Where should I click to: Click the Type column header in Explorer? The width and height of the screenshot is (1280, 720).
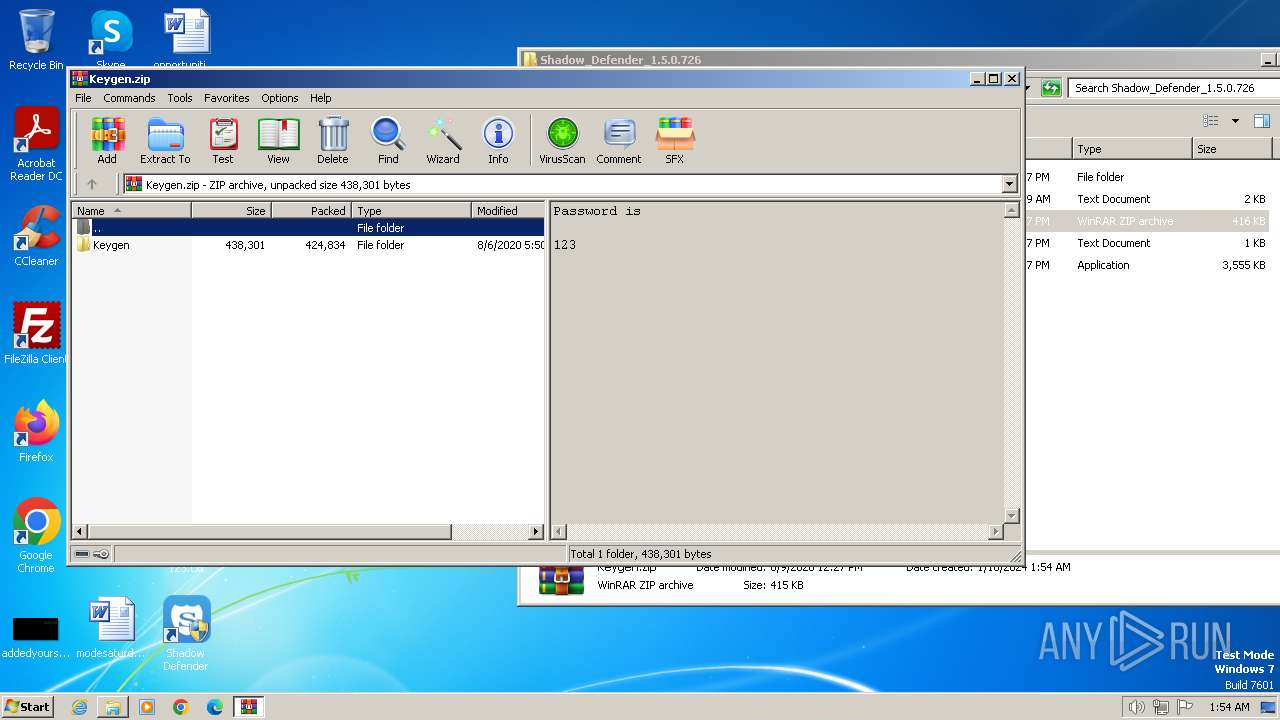[x=1133, y=149]
